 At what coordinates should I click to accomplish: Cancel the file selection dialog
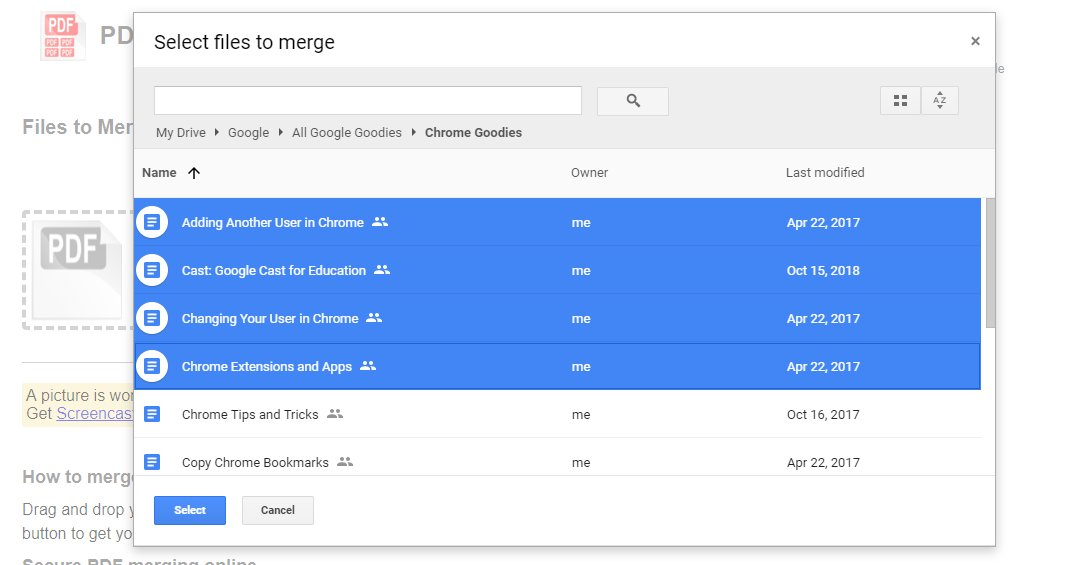277,510
